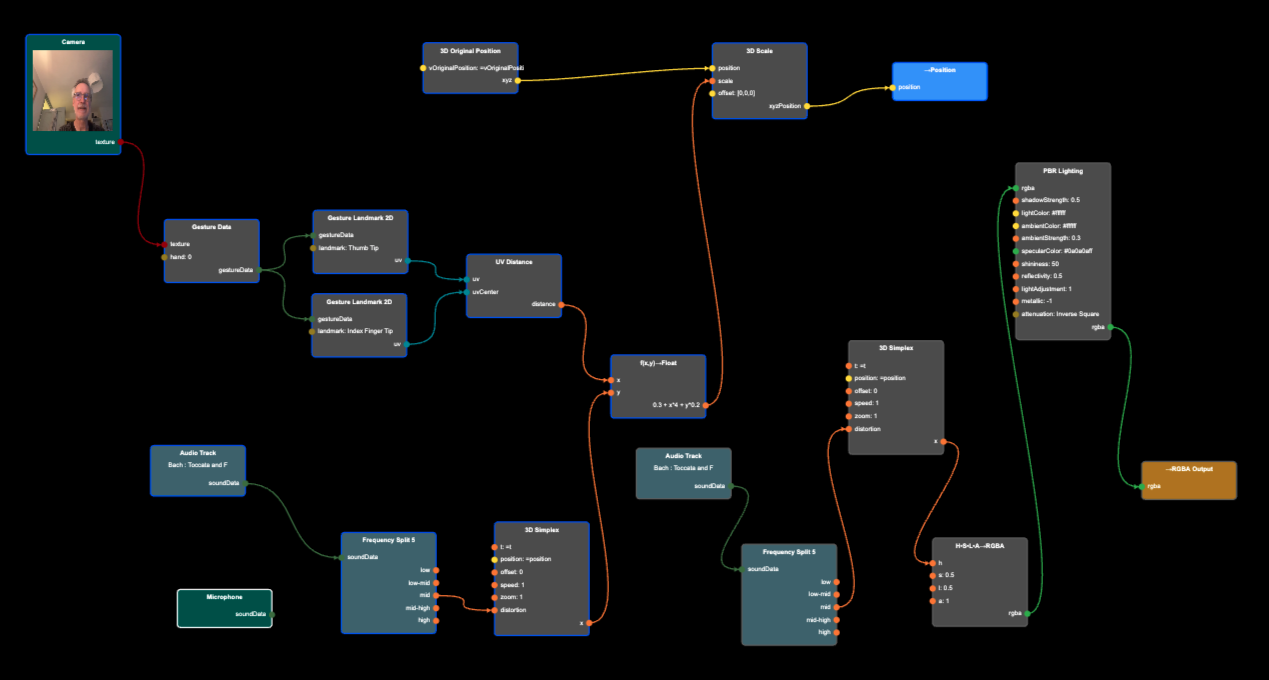Edit the 'lightAdjustment: 1' value
Viewport: 1269px width, 680px height.
1046,289
